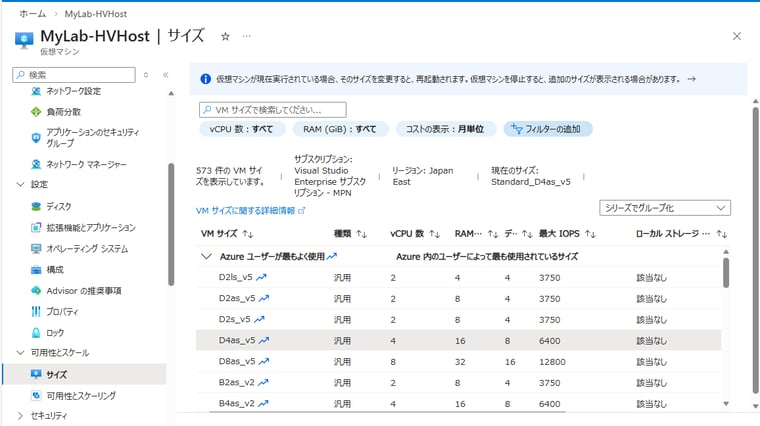760x426 pixels.
Task: Select the D2ls_v5 size row
Action: pyautogui.click(x=458, y=278)
